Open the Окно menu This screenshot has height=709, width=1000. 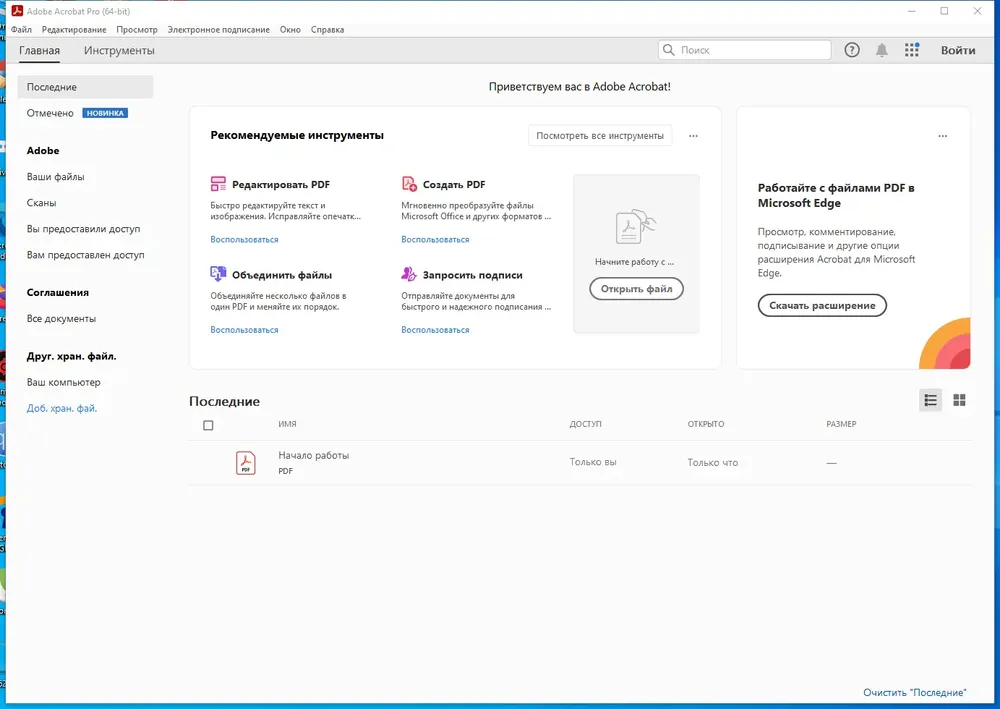tap(290, 29)
